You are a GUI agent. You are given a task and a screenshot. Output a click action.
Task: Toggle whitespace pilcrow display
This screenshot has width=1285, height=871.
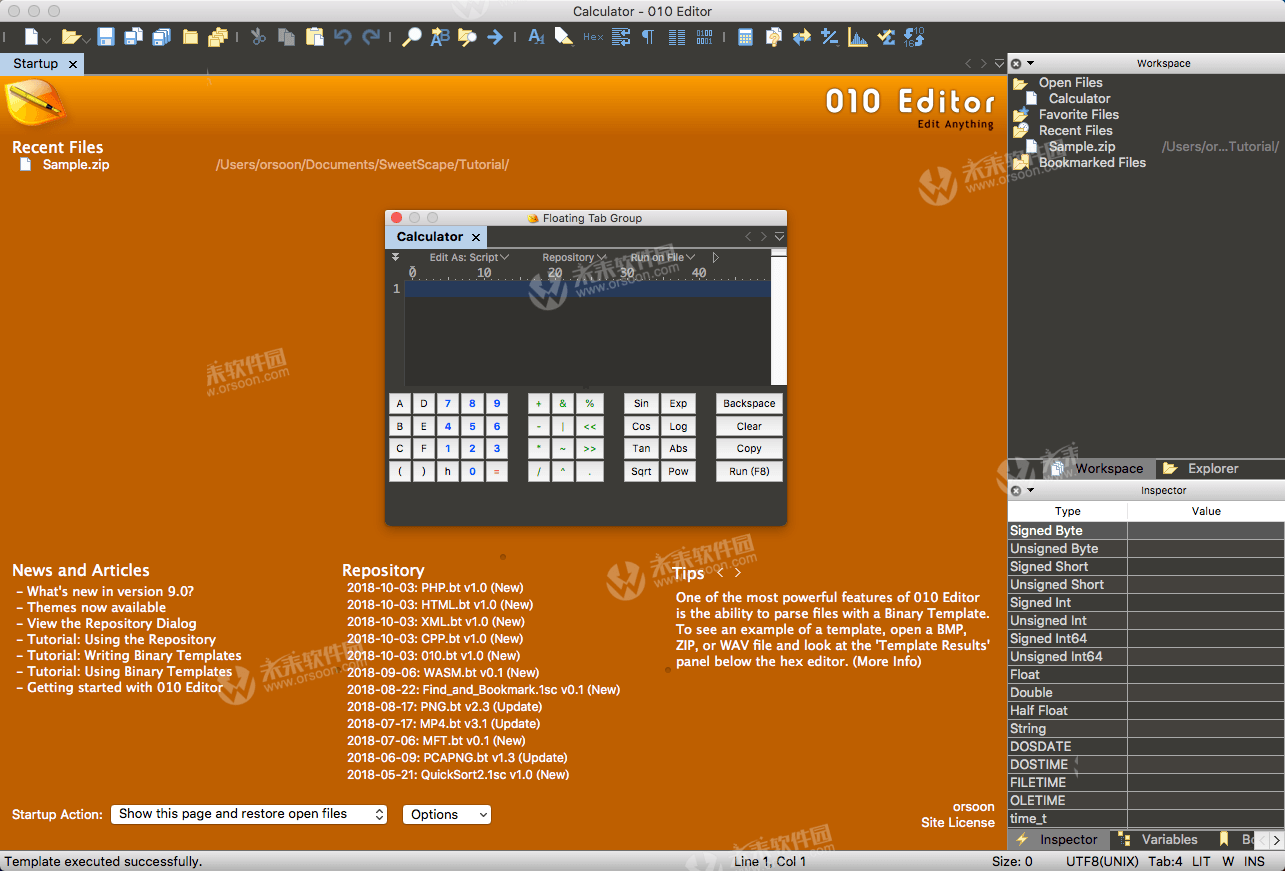[648, 37]
